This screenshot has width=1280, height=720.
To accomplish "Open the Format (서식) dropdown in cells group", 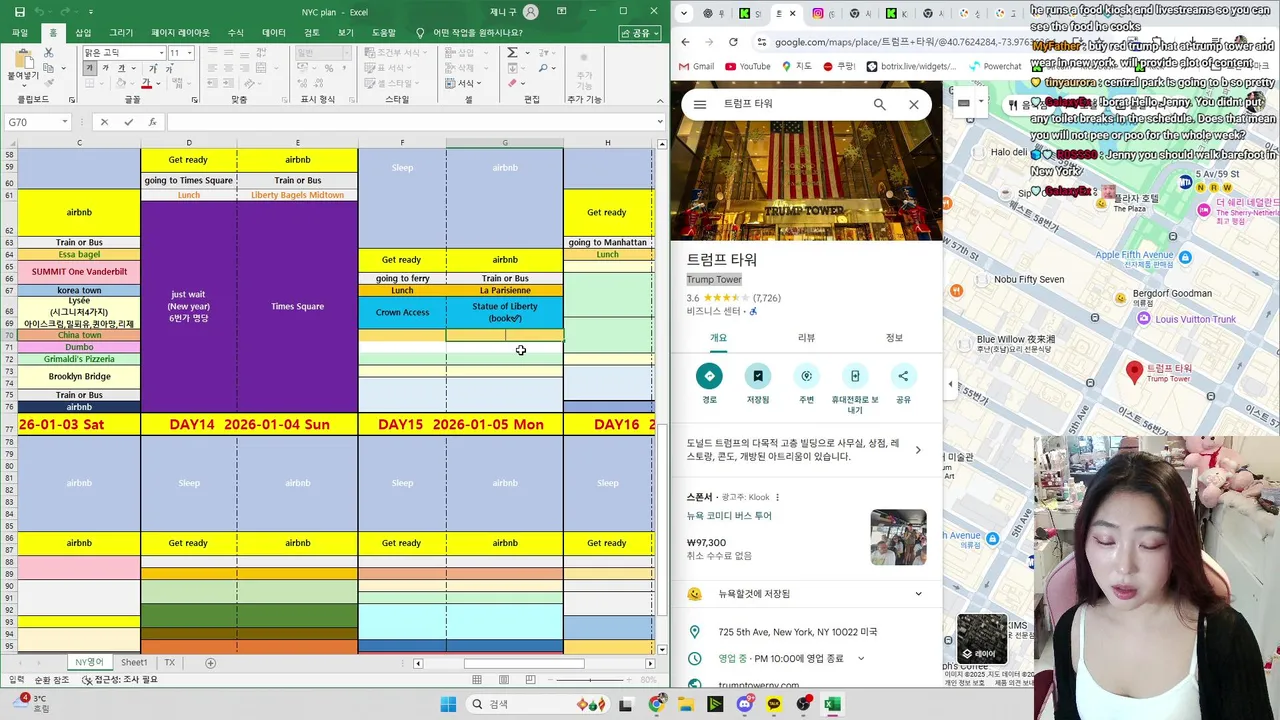I will click(x=467, y=83).
